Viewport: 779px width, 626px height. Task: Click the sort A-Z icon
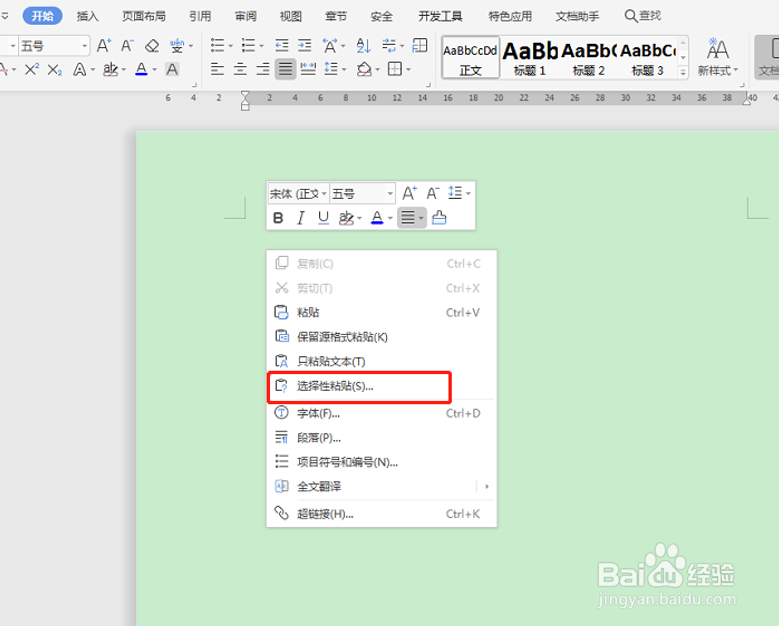click(364, 46)
